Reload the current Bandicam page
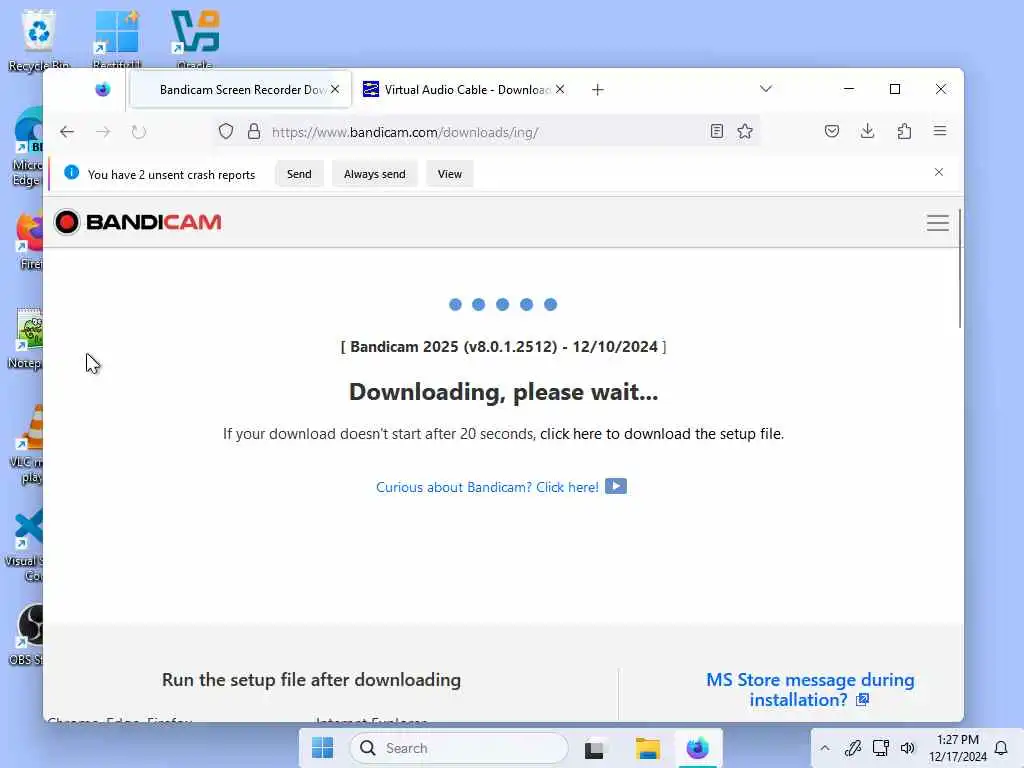 tap(138, 132)
